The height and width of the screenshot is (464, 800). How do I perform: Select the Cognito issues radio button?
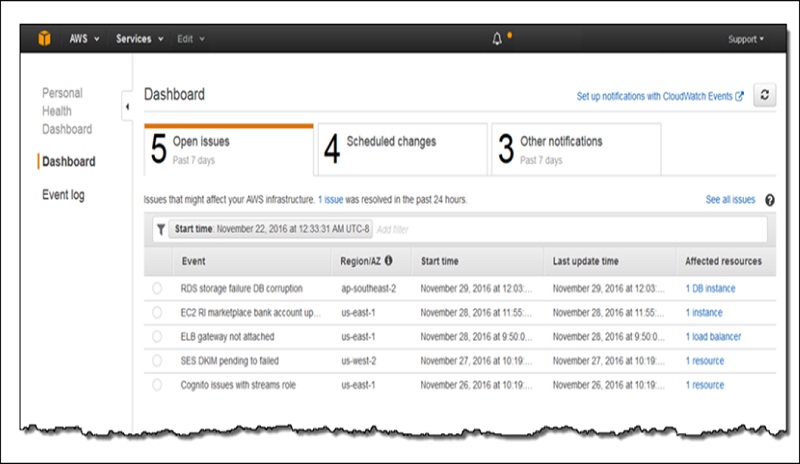(x=157, y=385)
